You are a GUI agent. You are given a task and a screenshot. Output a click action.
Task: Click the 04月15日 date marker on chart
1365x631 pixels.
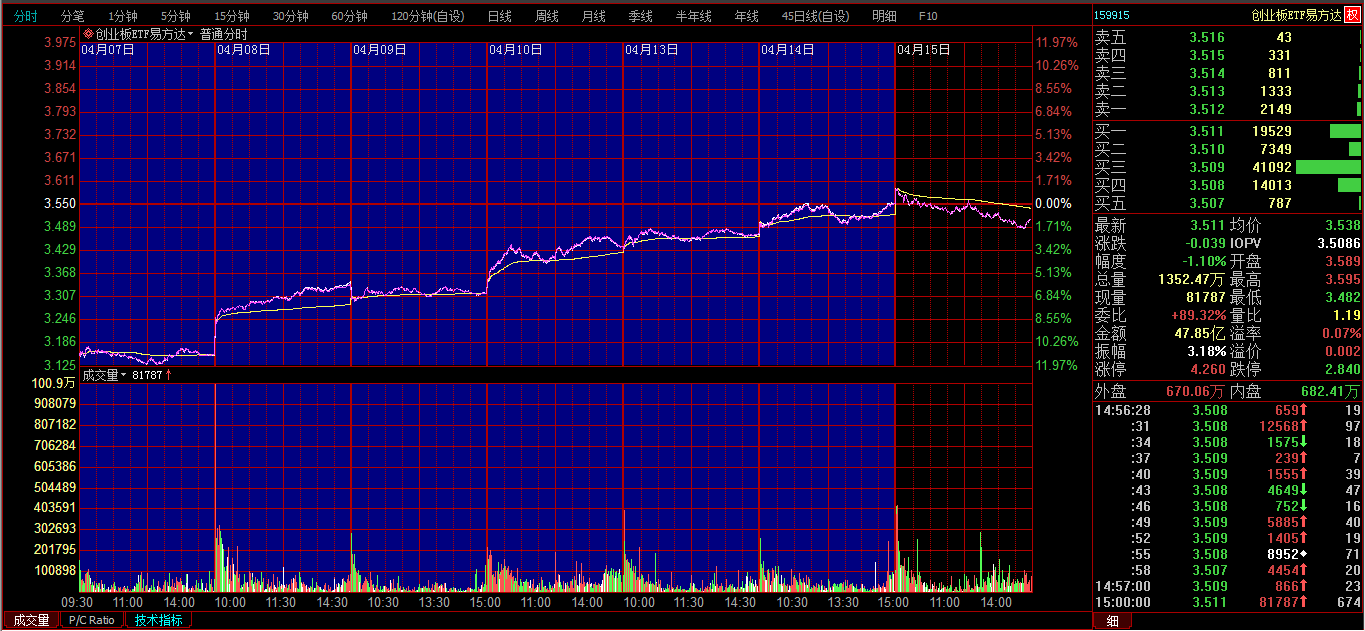click(923, 49)
